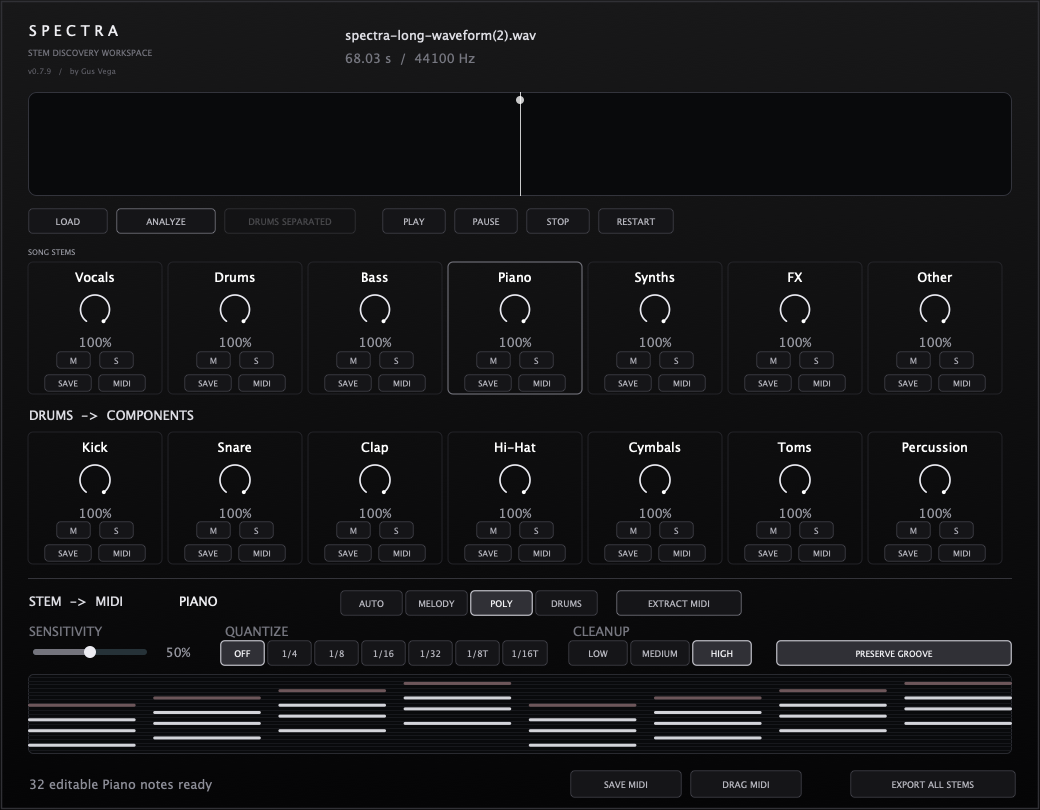Select the Synths stem card title
The height and width of the screenshot is (810, 1040).
tap(655, 277)
